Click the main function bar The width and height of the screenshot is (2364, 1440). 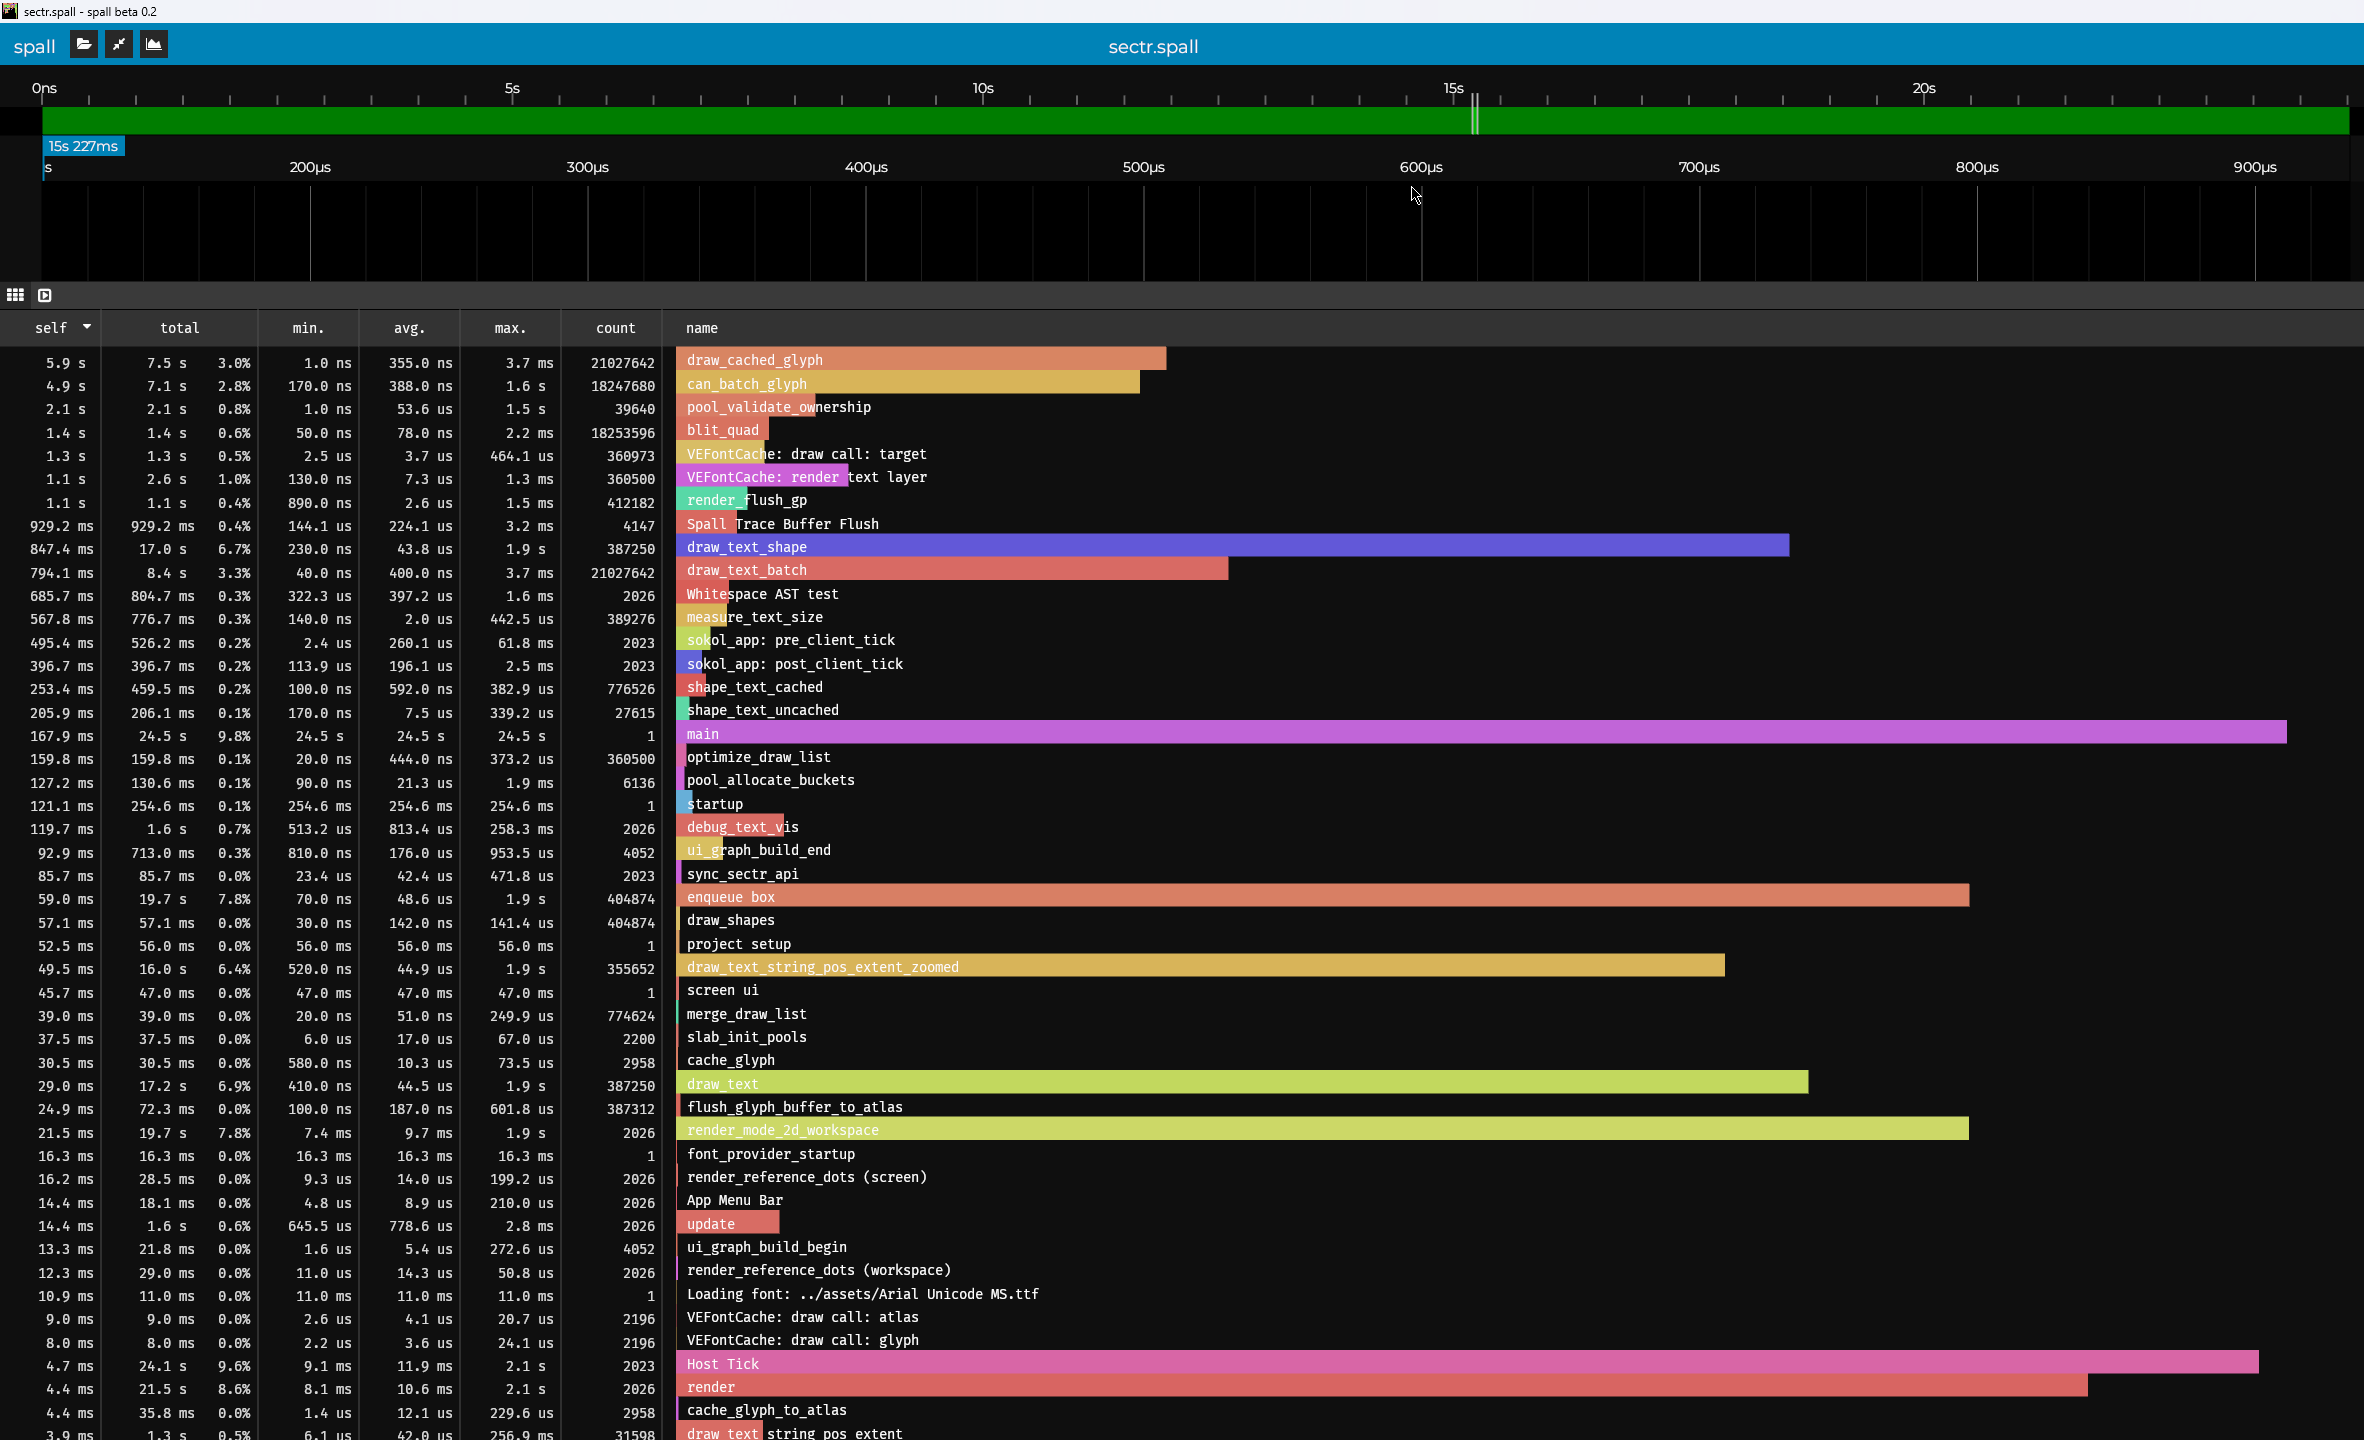pos(1480,734)
